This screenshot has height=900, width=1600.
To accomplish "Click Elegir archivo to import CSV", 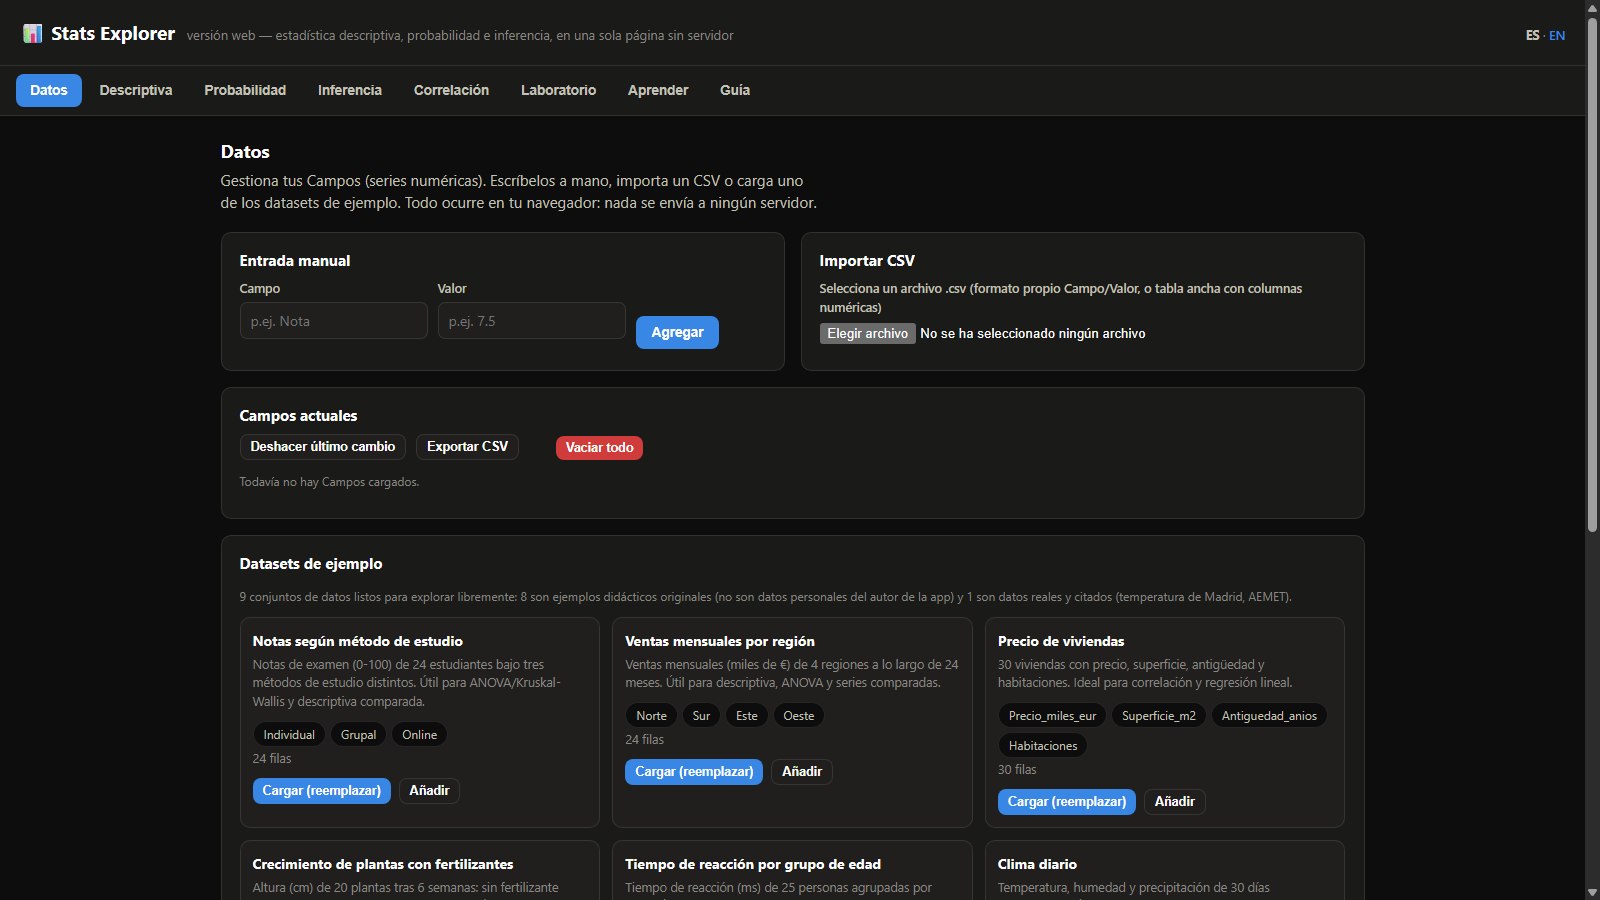I will 867,333.
